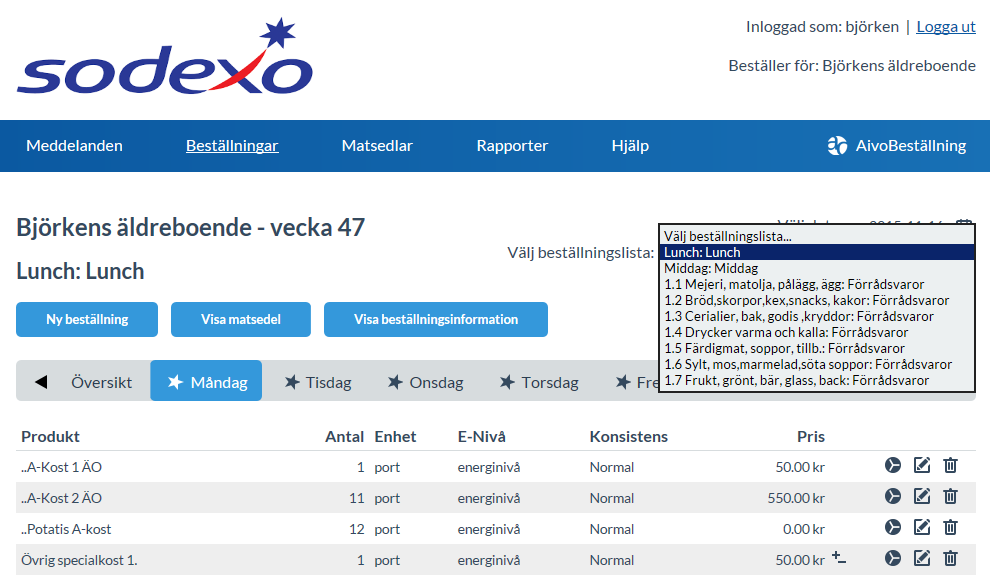Open the Beställningar menu
990x585 pixels.
tap(232, 146)
